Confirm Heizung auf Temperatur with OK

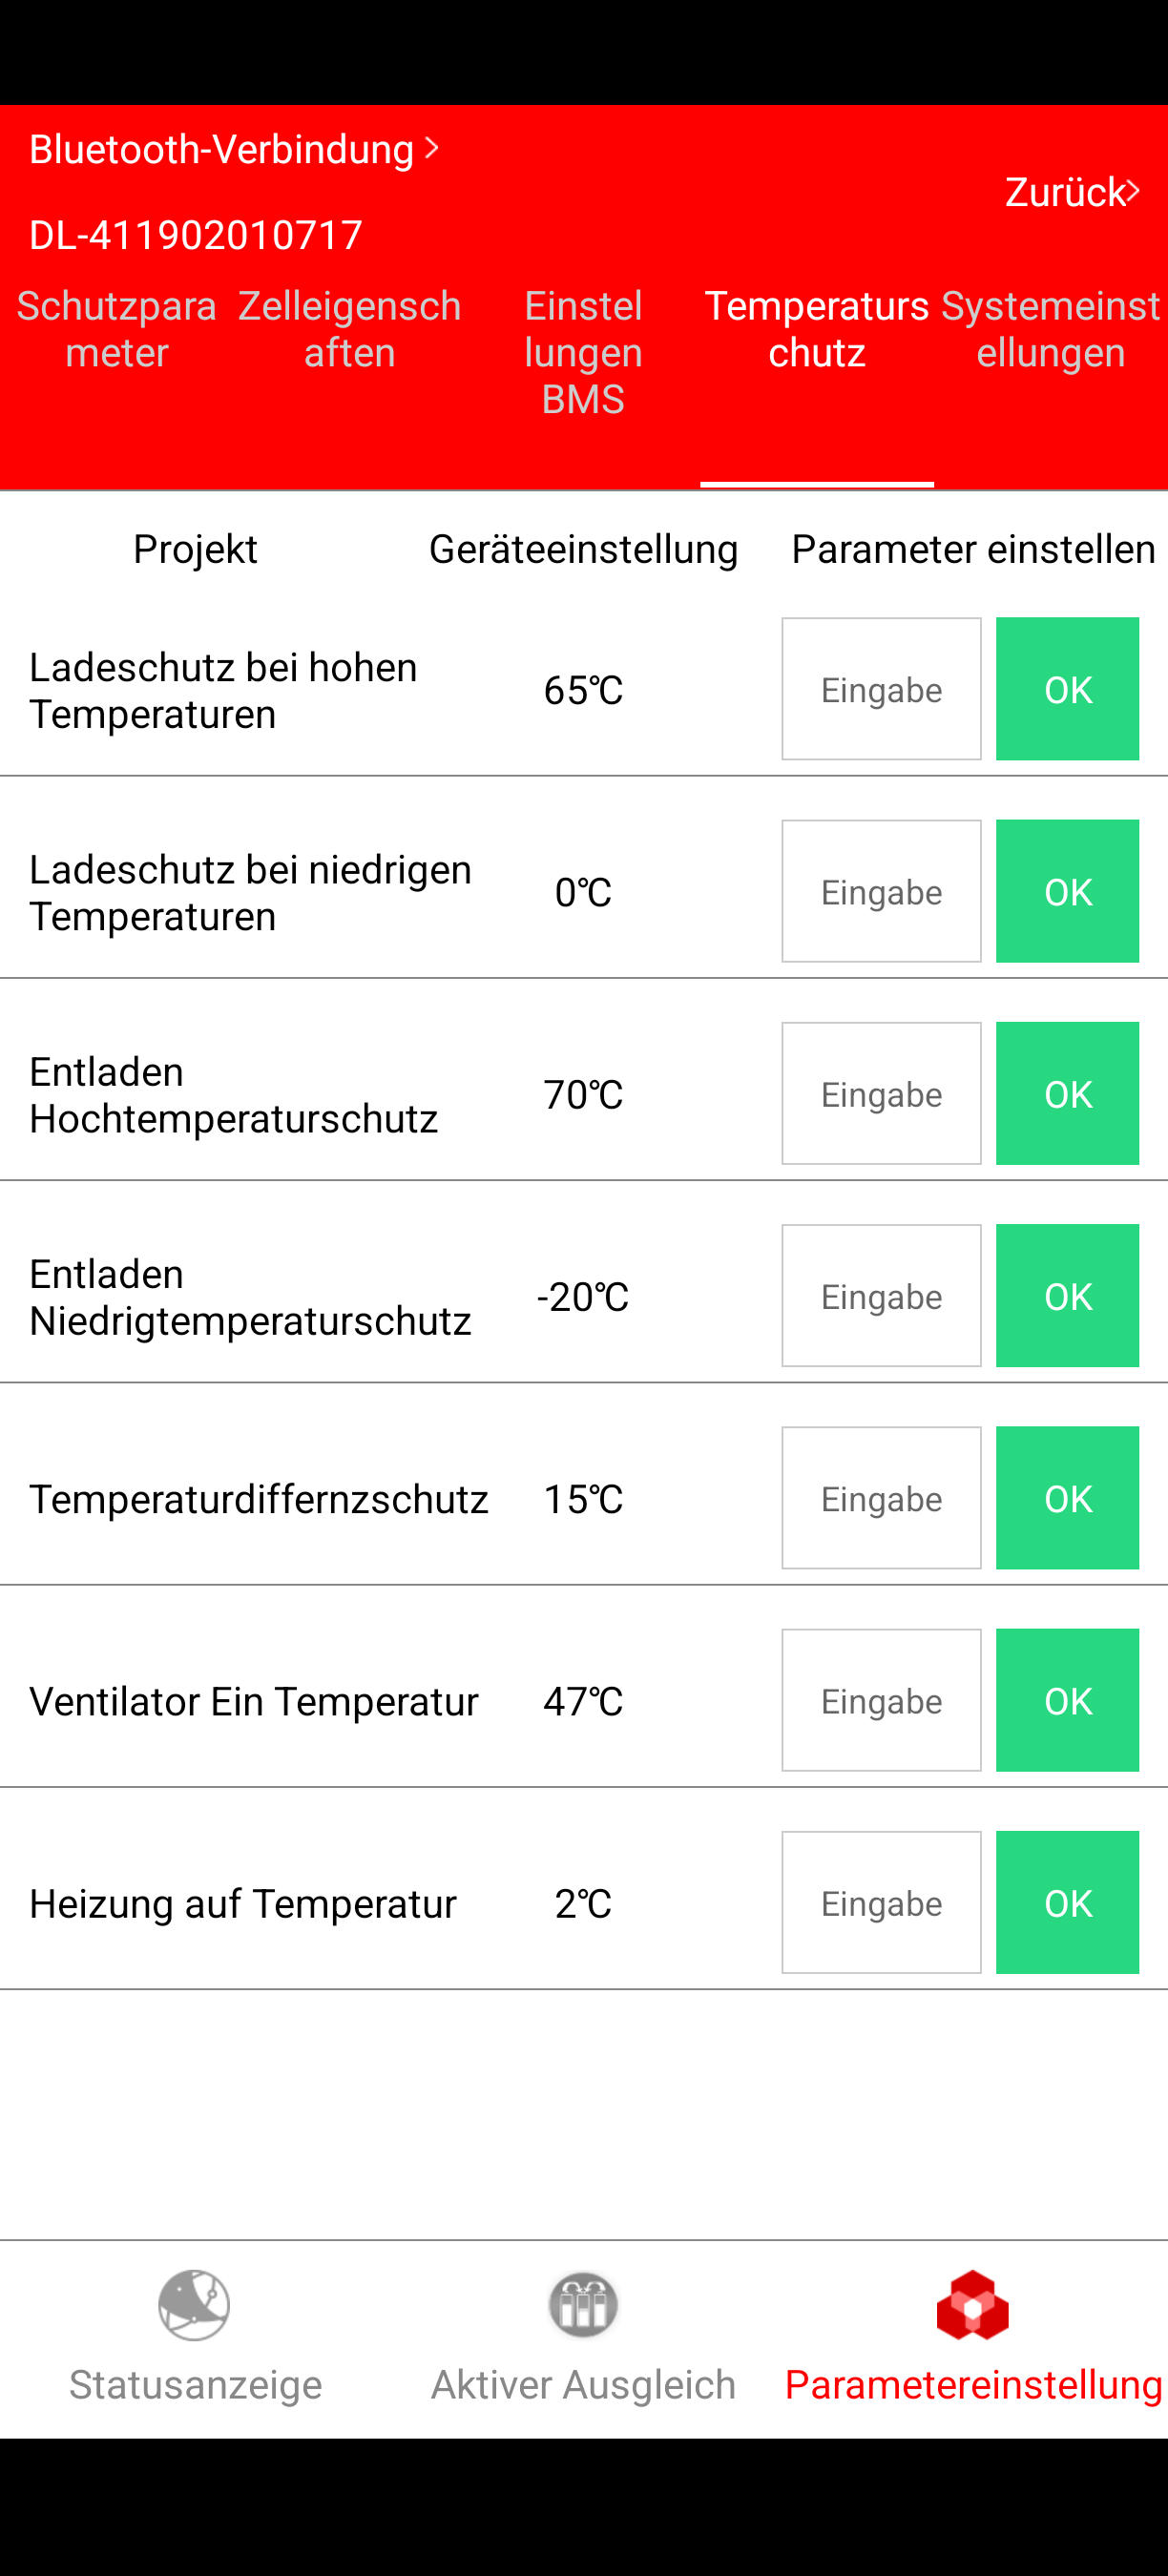coord(1067,1902)
